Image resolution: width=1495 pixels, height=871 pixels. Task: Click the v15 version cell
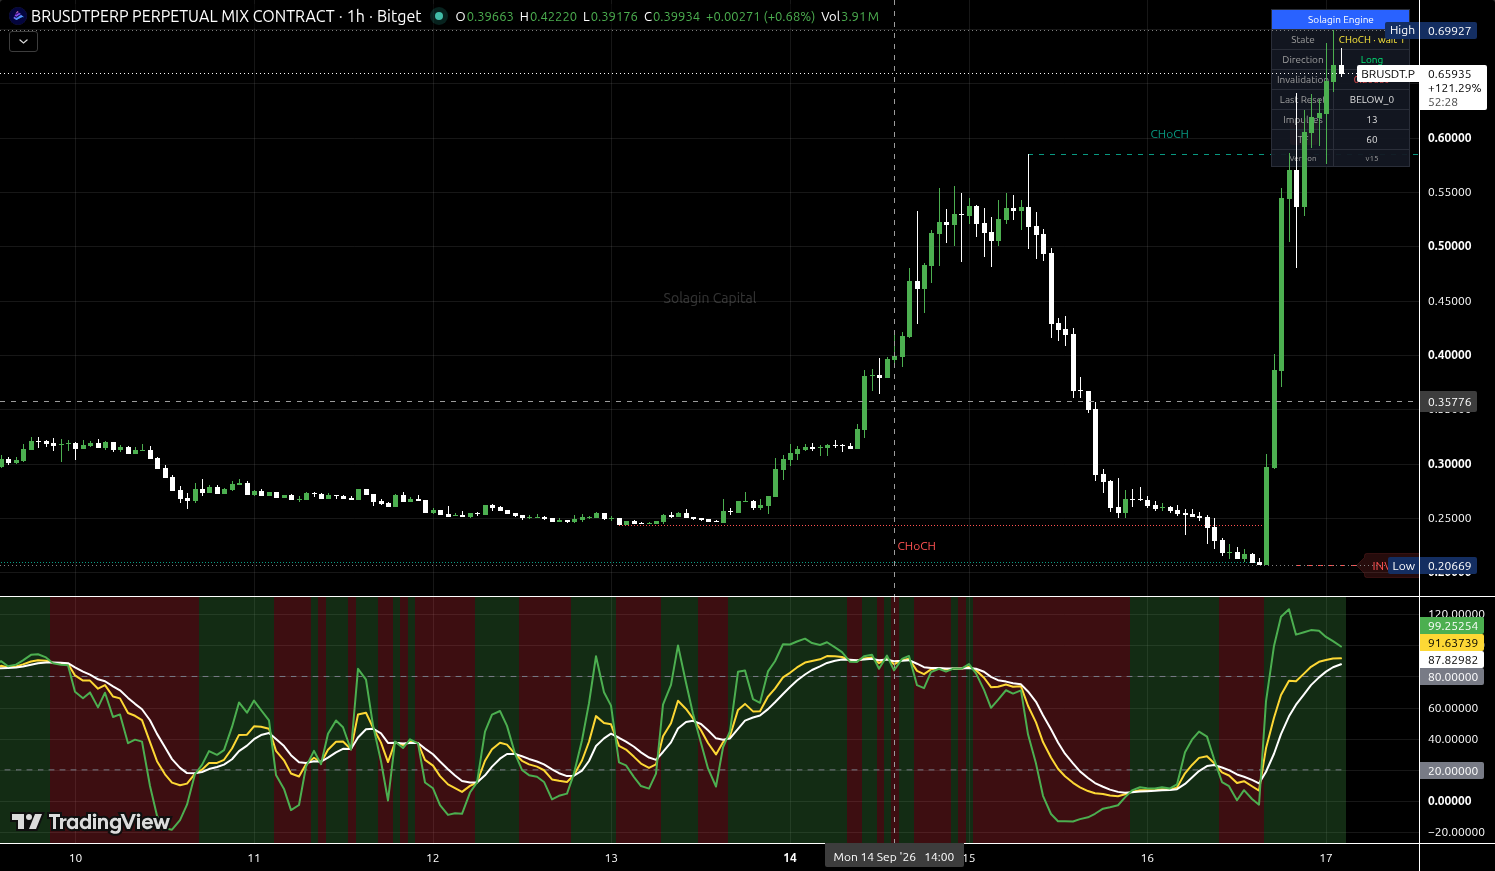coord(1371,159)
